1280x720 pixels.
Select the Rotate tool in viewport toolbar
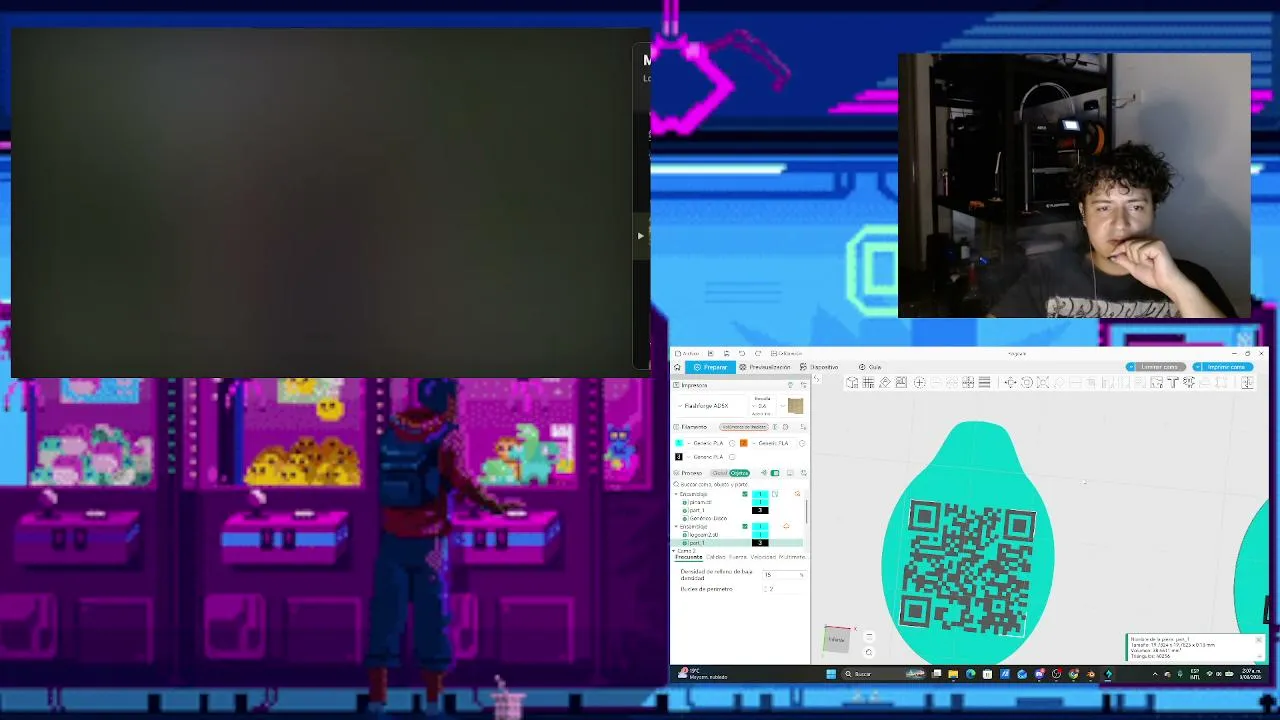1026,382
